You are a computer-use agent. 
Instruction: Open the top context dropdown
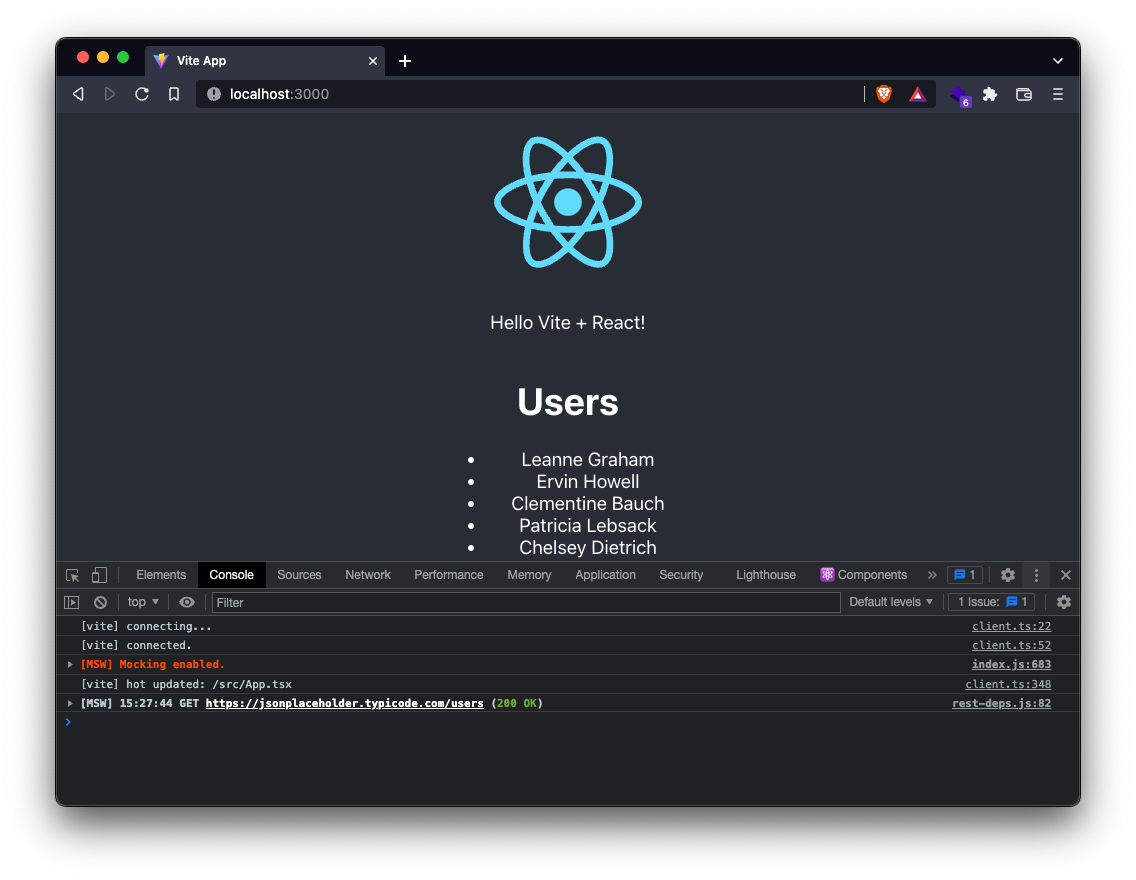(143, 602)
